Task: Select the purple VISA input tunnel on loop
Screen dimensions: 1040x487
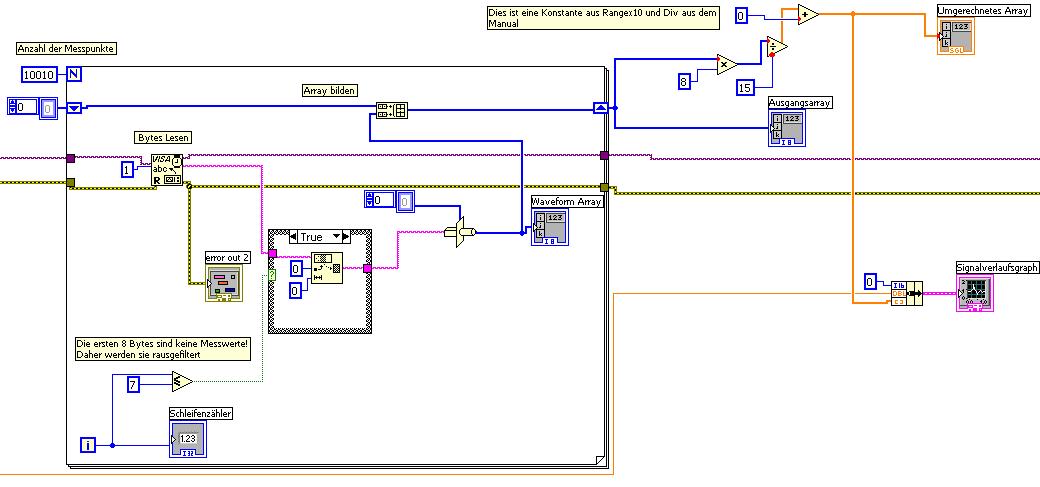Action: (71, 158)
